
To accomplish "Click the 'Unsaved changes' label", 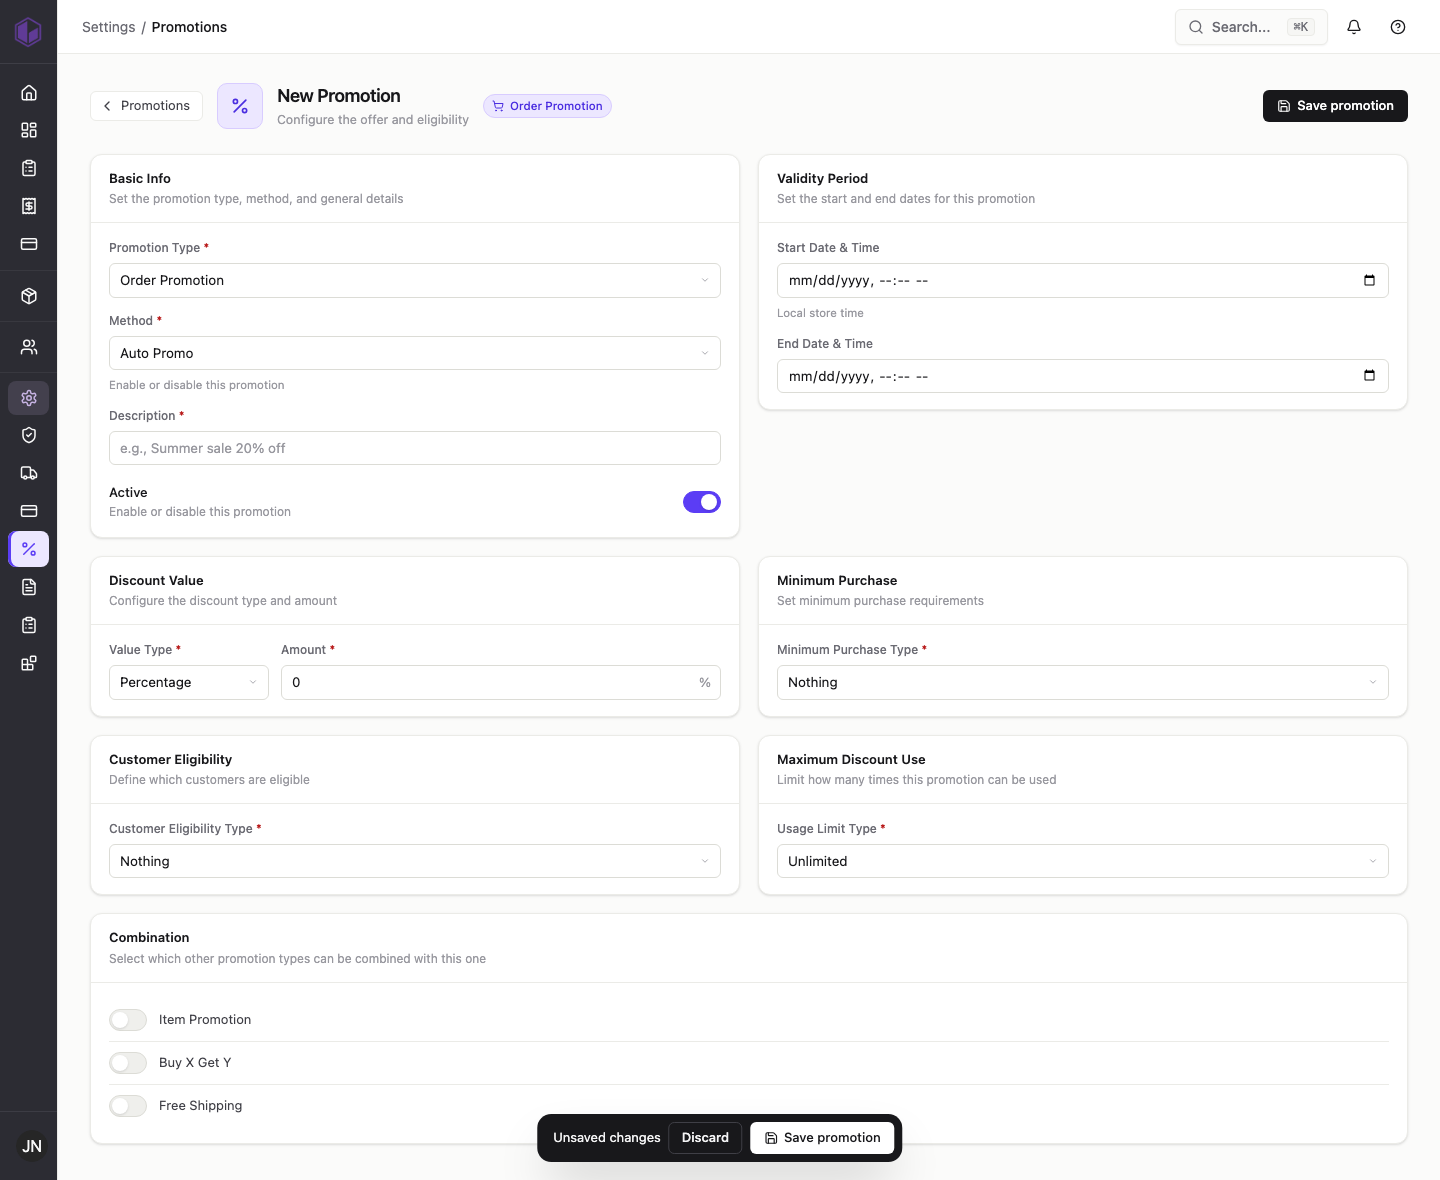I will click(x=607, y=1138).
